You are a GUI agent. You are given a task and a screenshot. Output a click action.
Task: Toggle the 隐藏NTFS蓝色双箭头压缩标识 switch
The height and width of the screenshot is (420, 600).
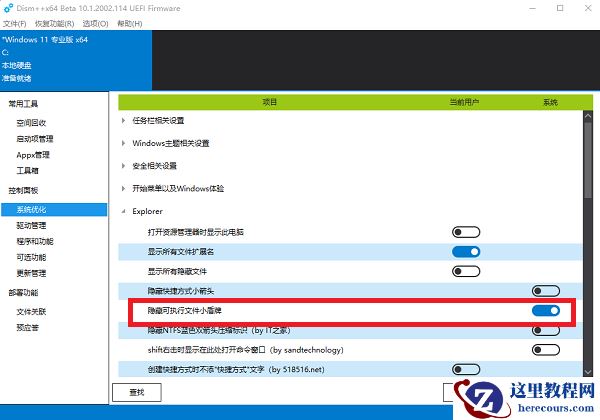click(x=546, y=330)
